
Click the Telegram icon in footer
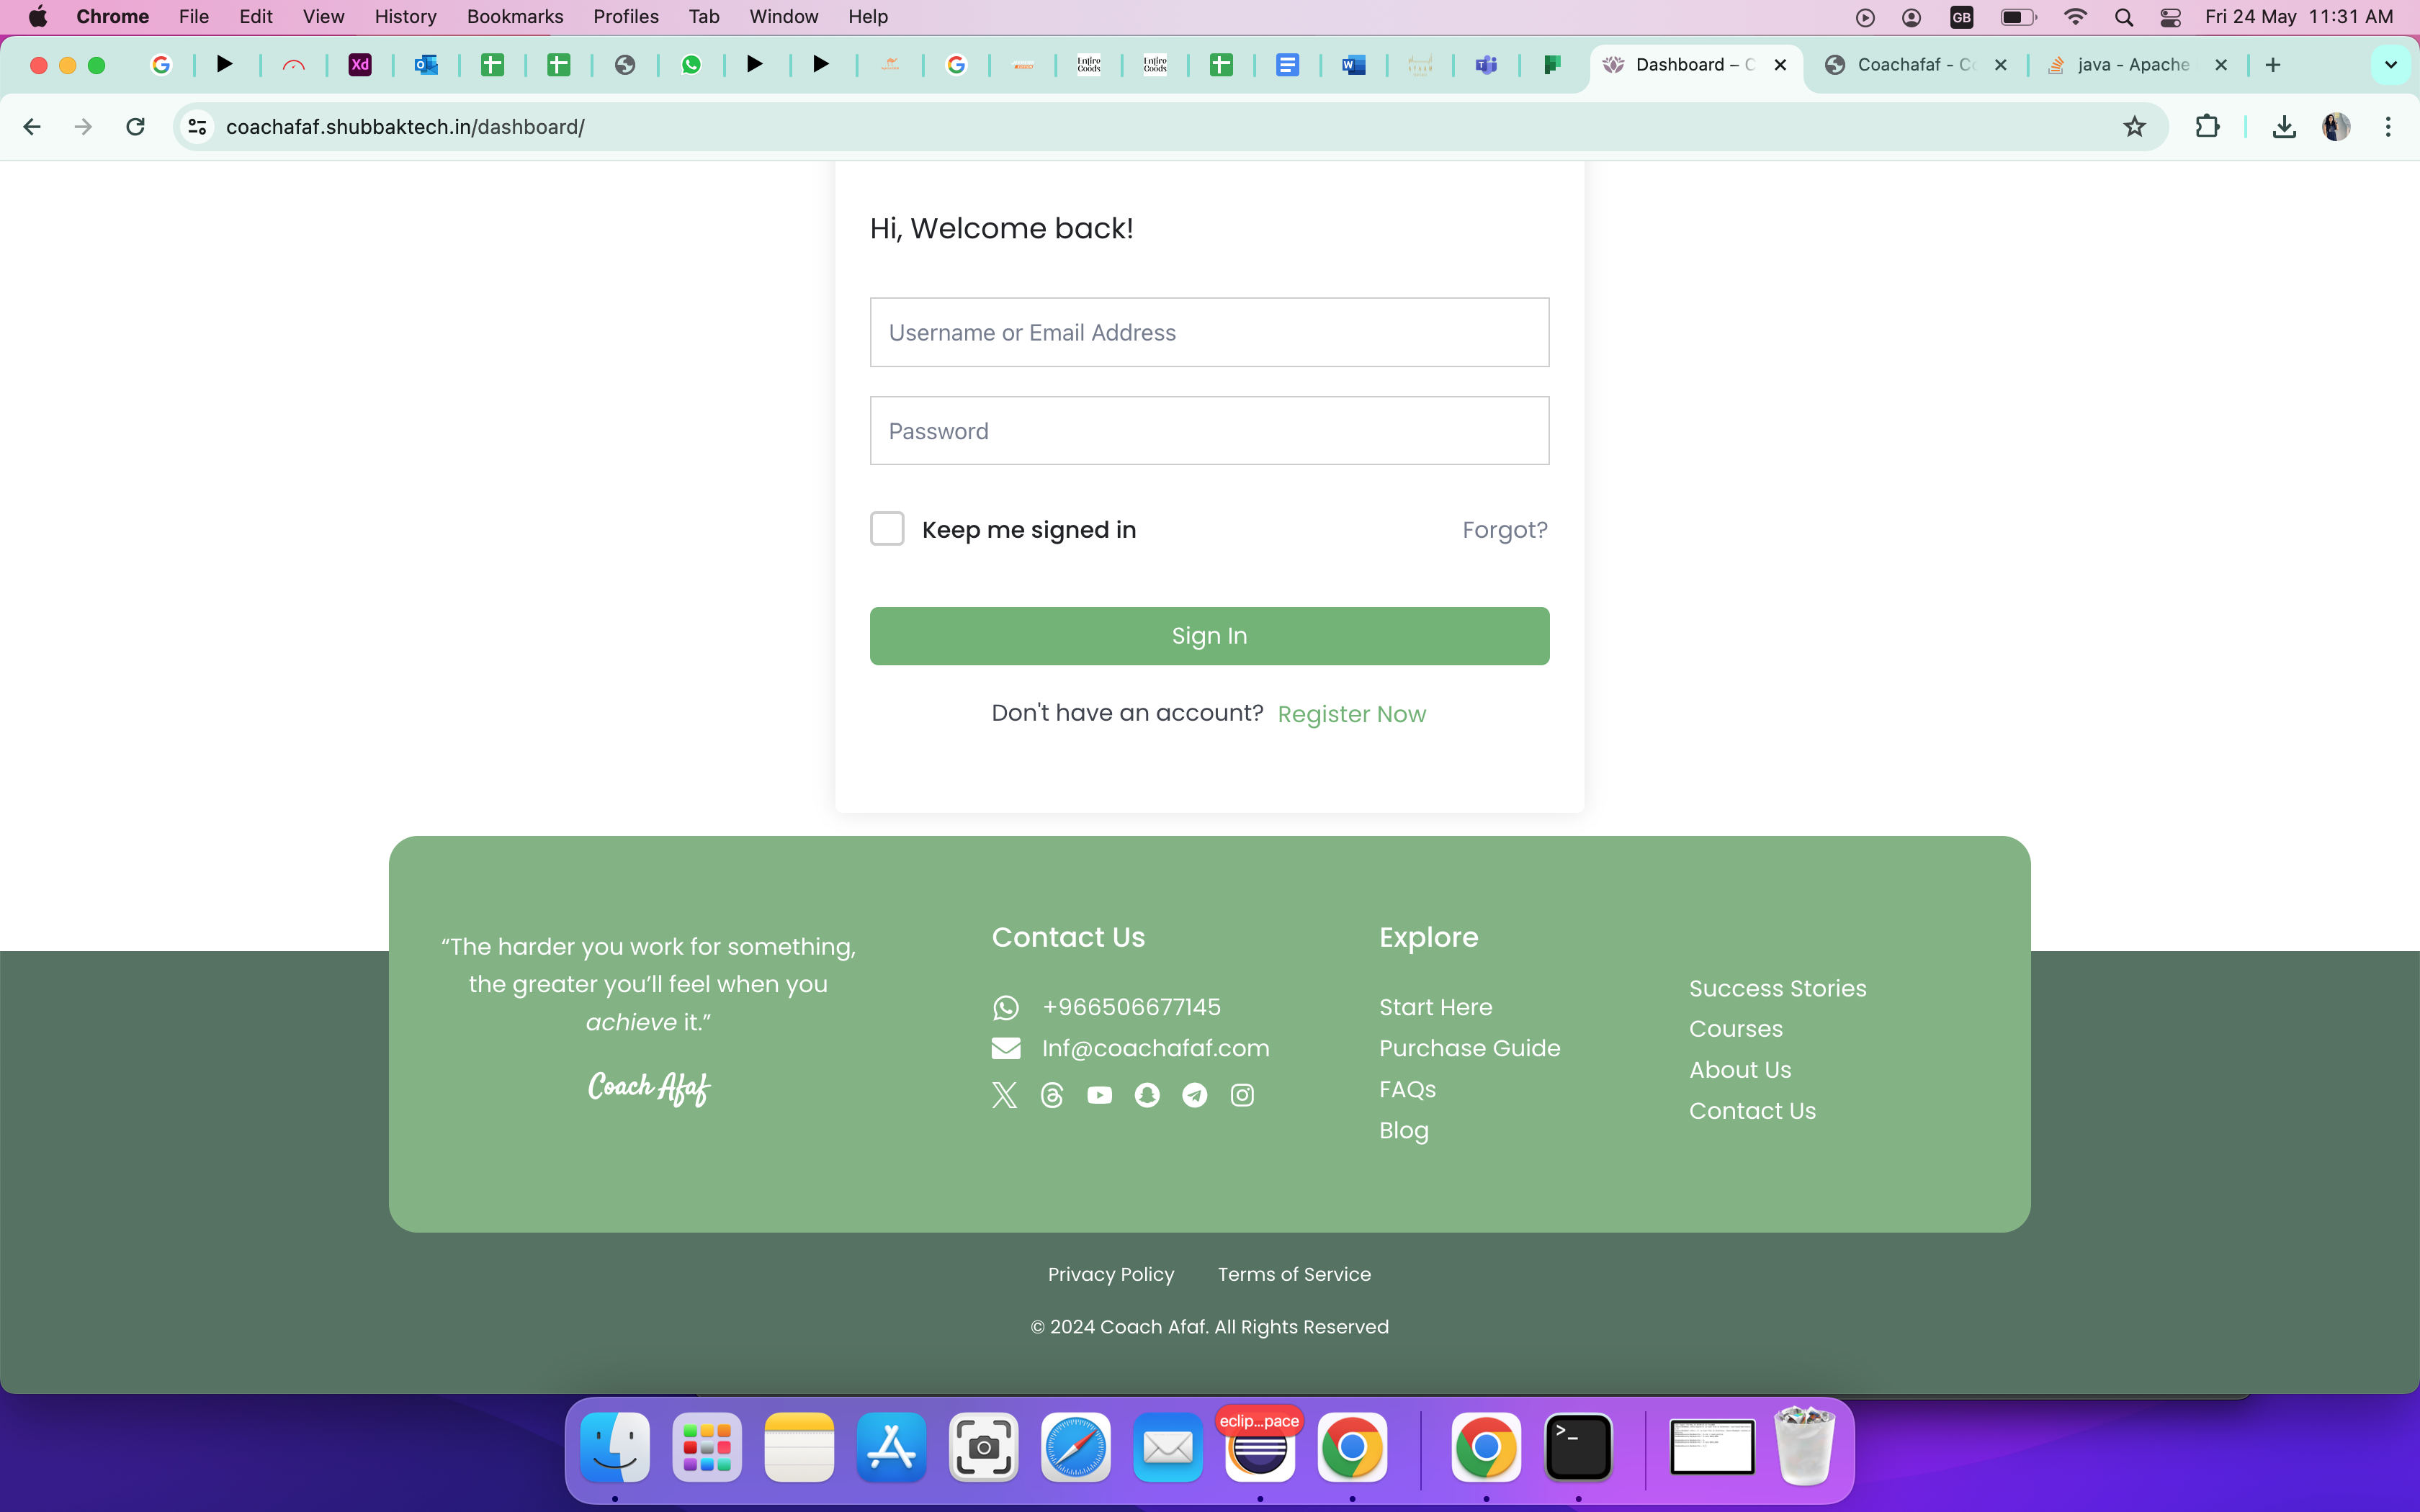click(x=1195, y=1095)
